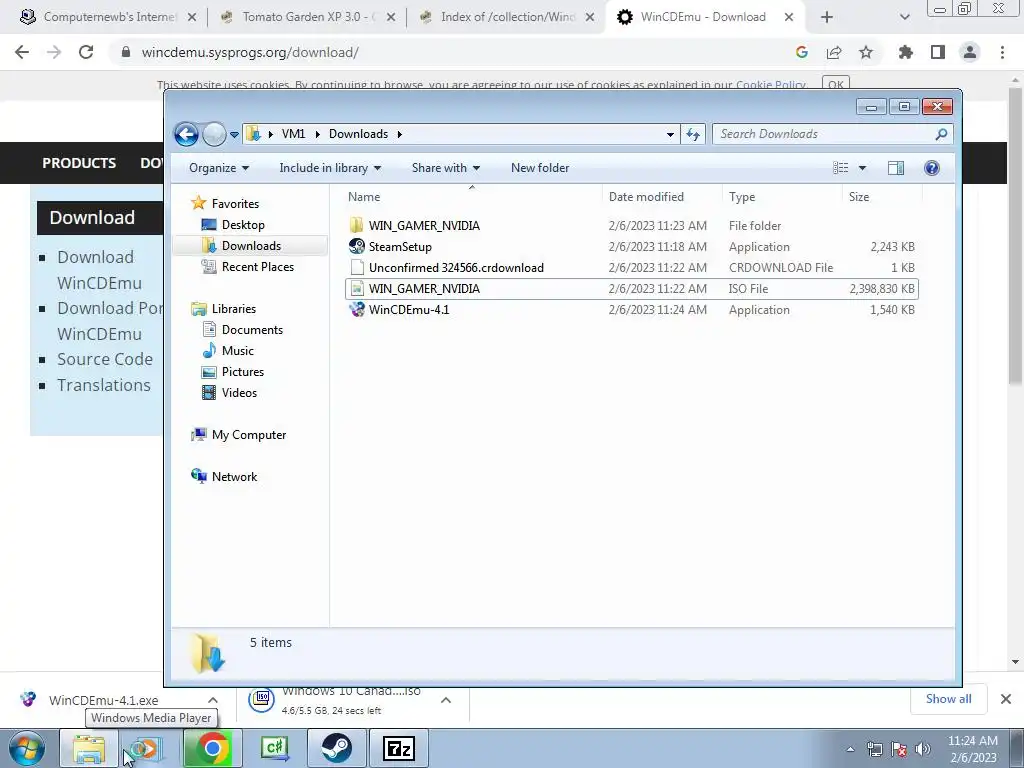Open the Chrome extensions puzzle icon
This screenshot has width=1024, height=768.
(x=905, y=52)
